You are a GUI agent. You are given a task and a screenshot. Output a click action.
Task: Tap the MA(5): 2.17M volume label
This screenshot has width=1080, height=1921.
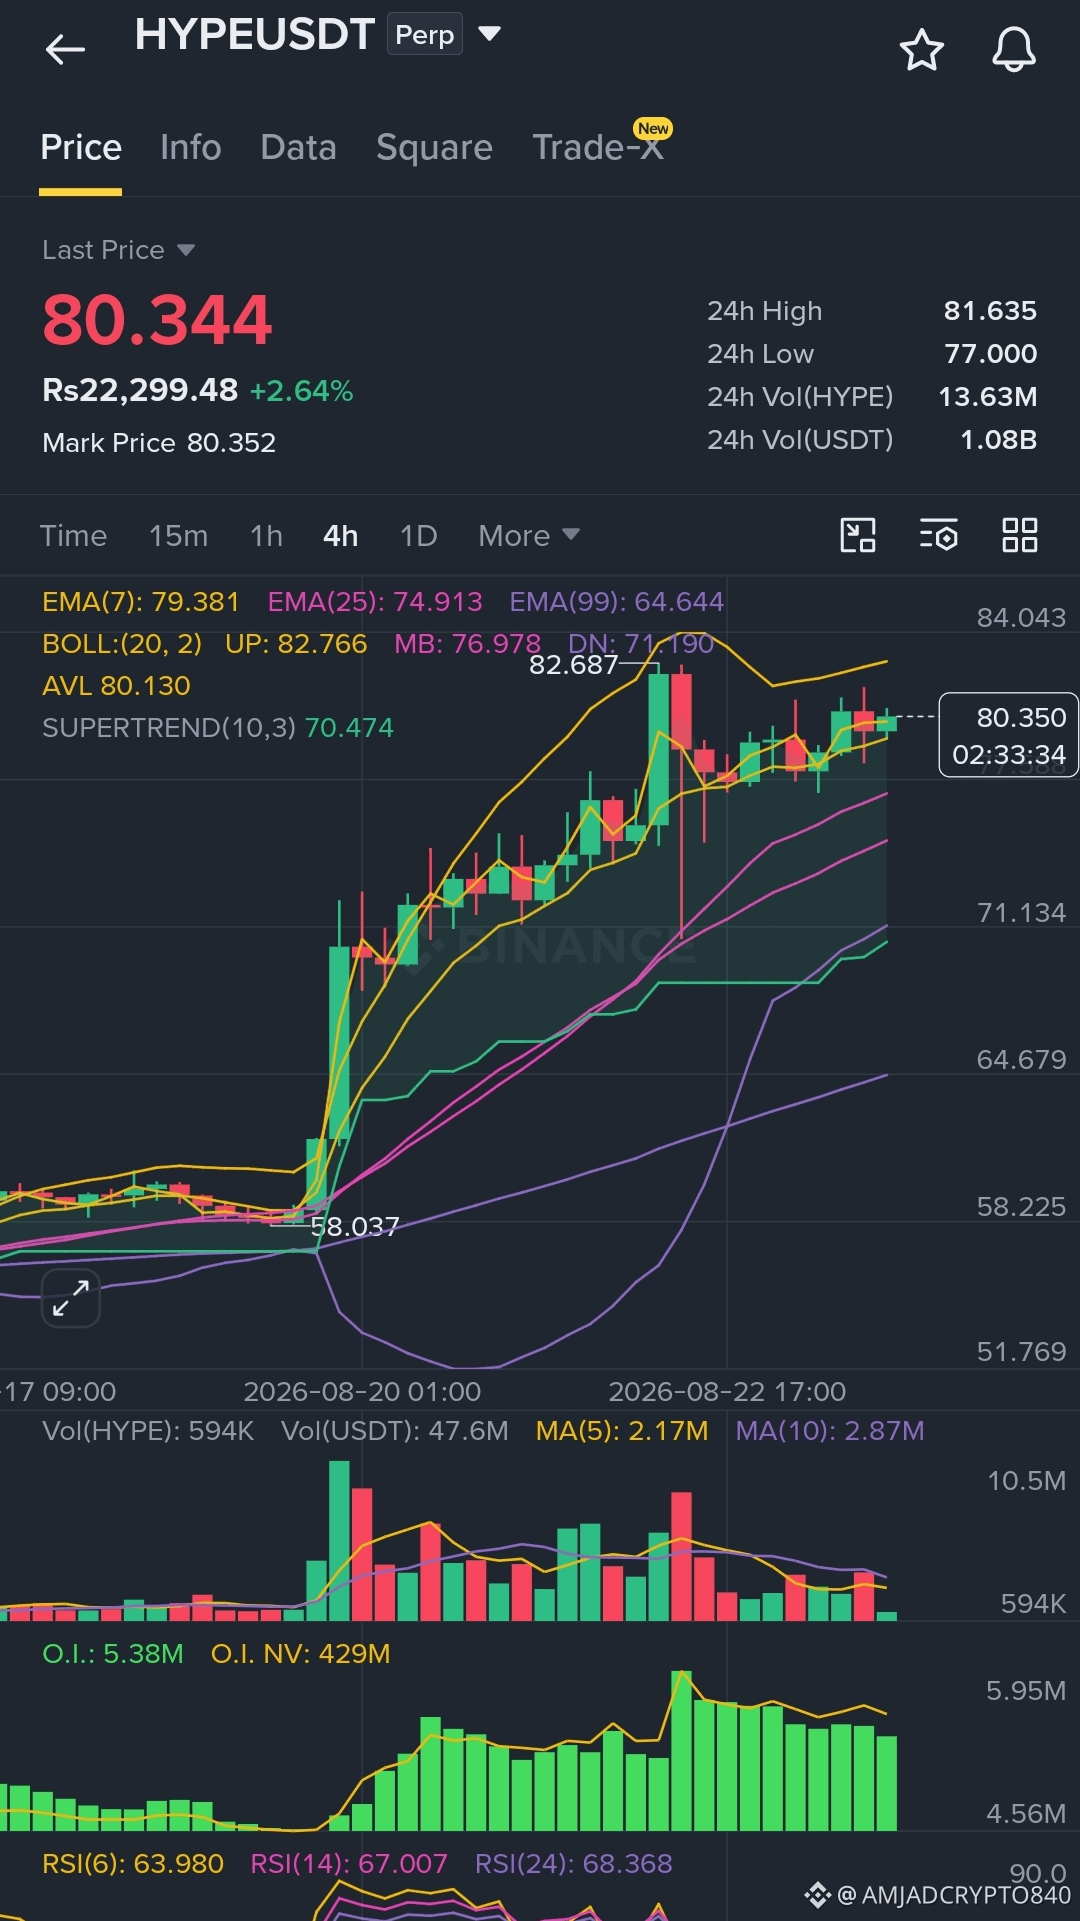point(622,1431)
